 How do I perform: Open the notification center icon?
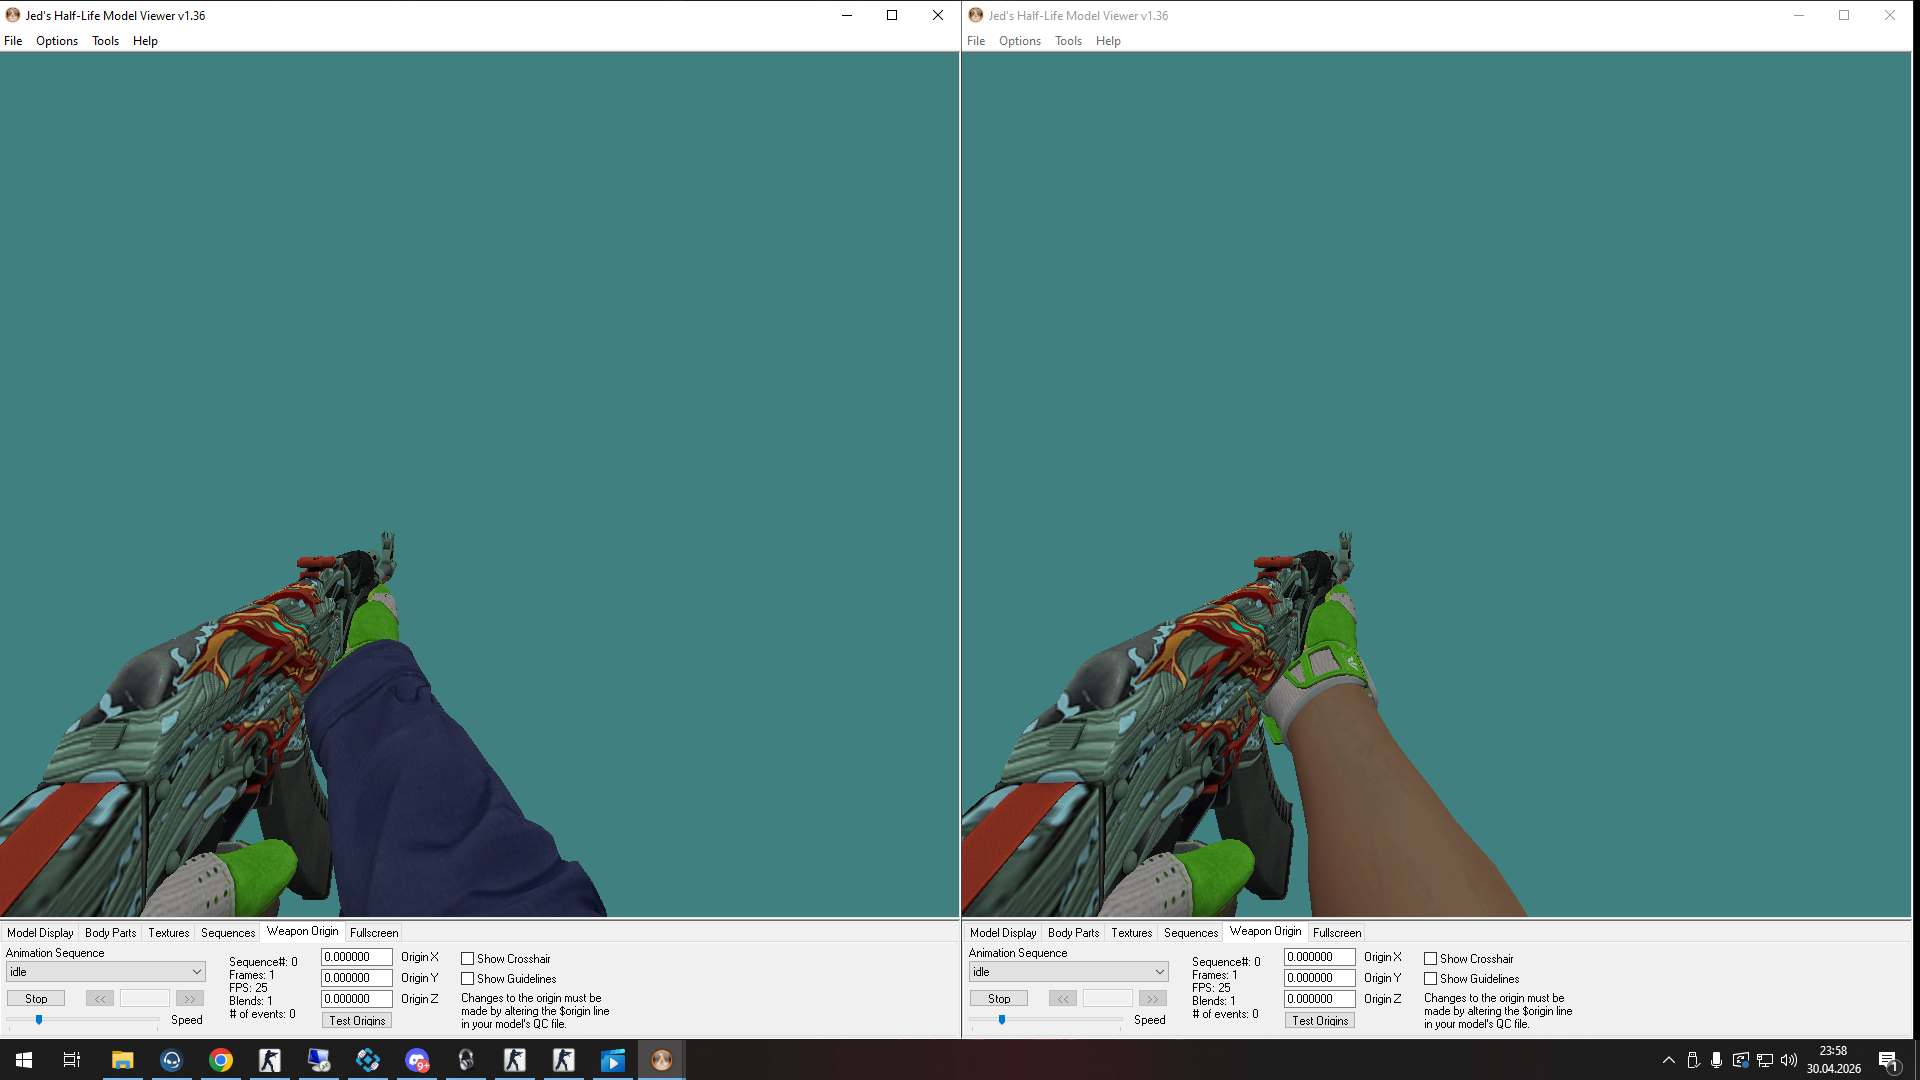coord(1888,1060)
